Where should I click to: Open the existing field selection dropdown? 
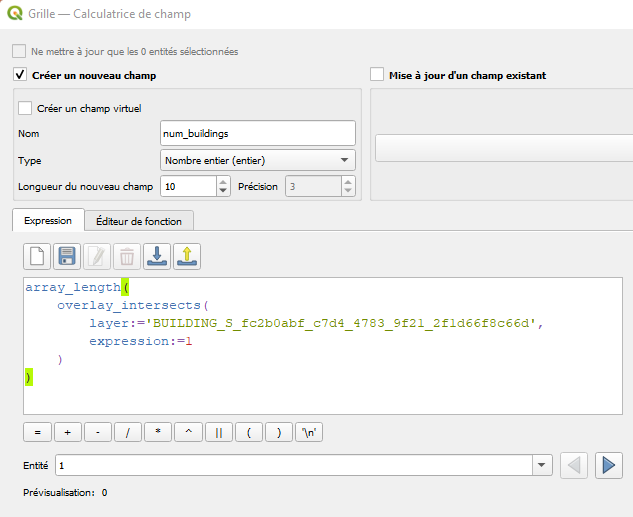pyautogui.click(x=503, y=148)
